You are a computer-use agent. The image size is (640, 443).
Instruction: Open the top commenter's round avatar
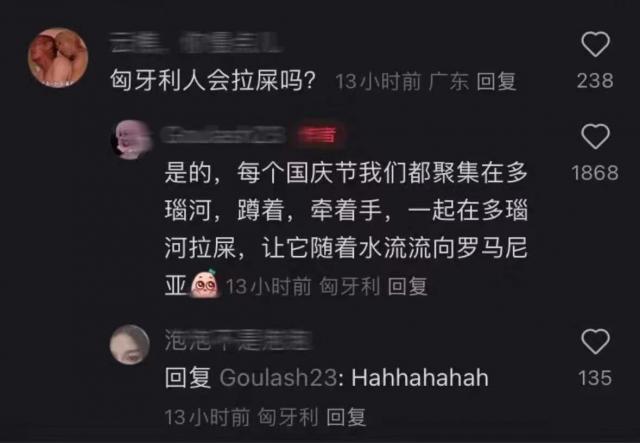point(58,57)
